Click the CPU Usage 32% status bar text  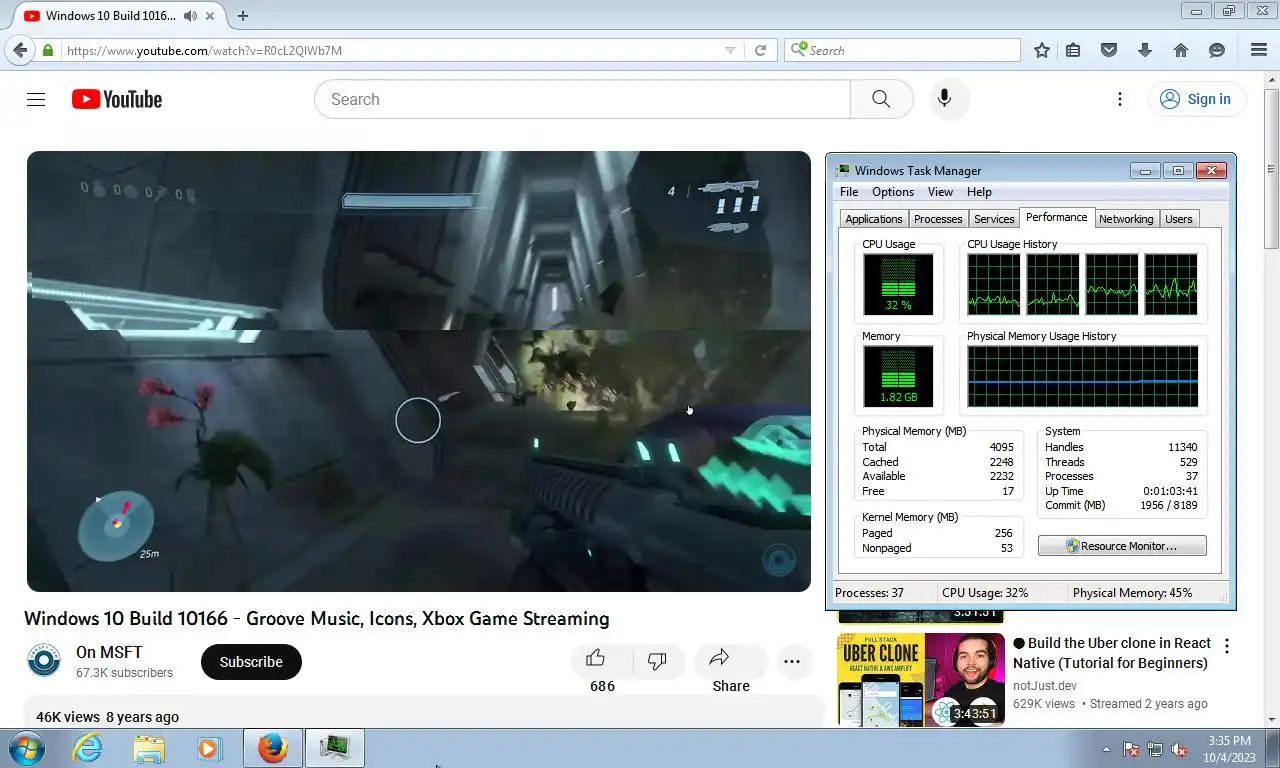click(x=985, y=593)
